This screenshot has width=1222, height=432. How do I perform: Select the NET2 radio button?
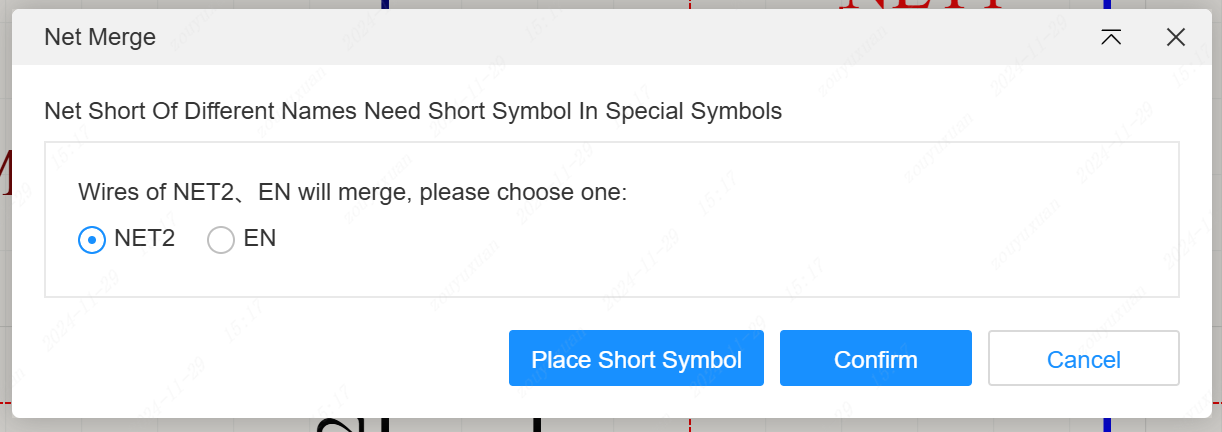point(92,240)
